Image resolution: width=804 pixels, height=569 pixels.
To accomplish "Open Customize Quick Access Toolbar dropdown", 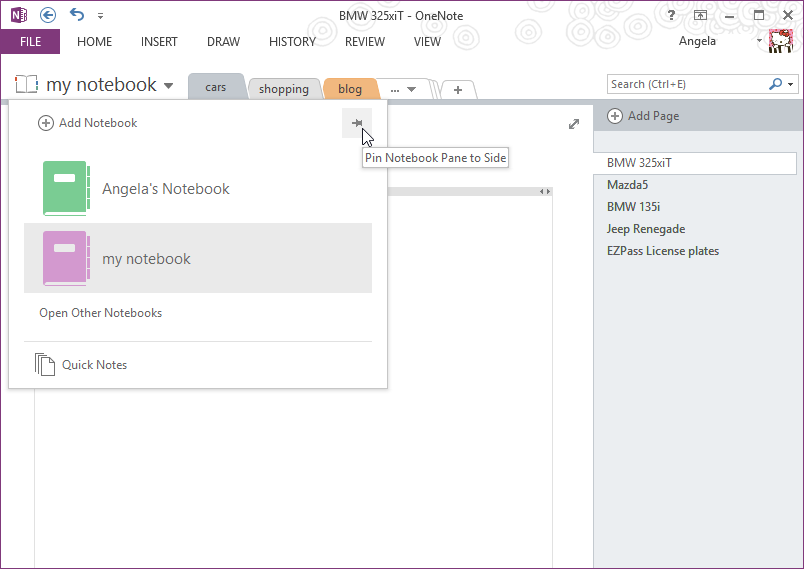I will click(100, 16).
